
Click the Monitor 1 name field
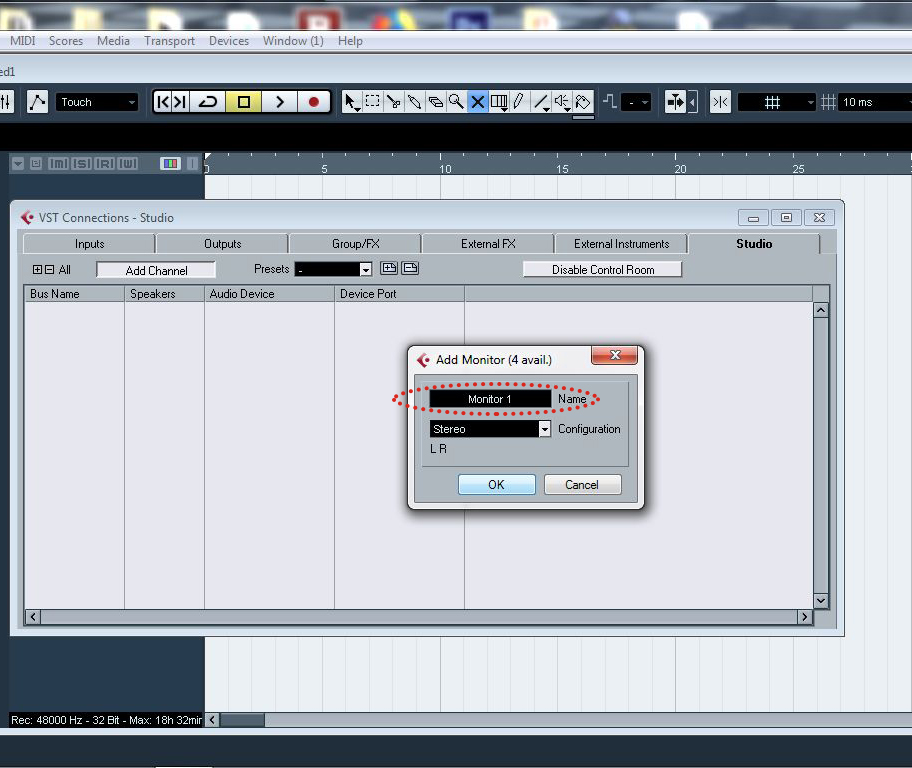pos(490,399)
